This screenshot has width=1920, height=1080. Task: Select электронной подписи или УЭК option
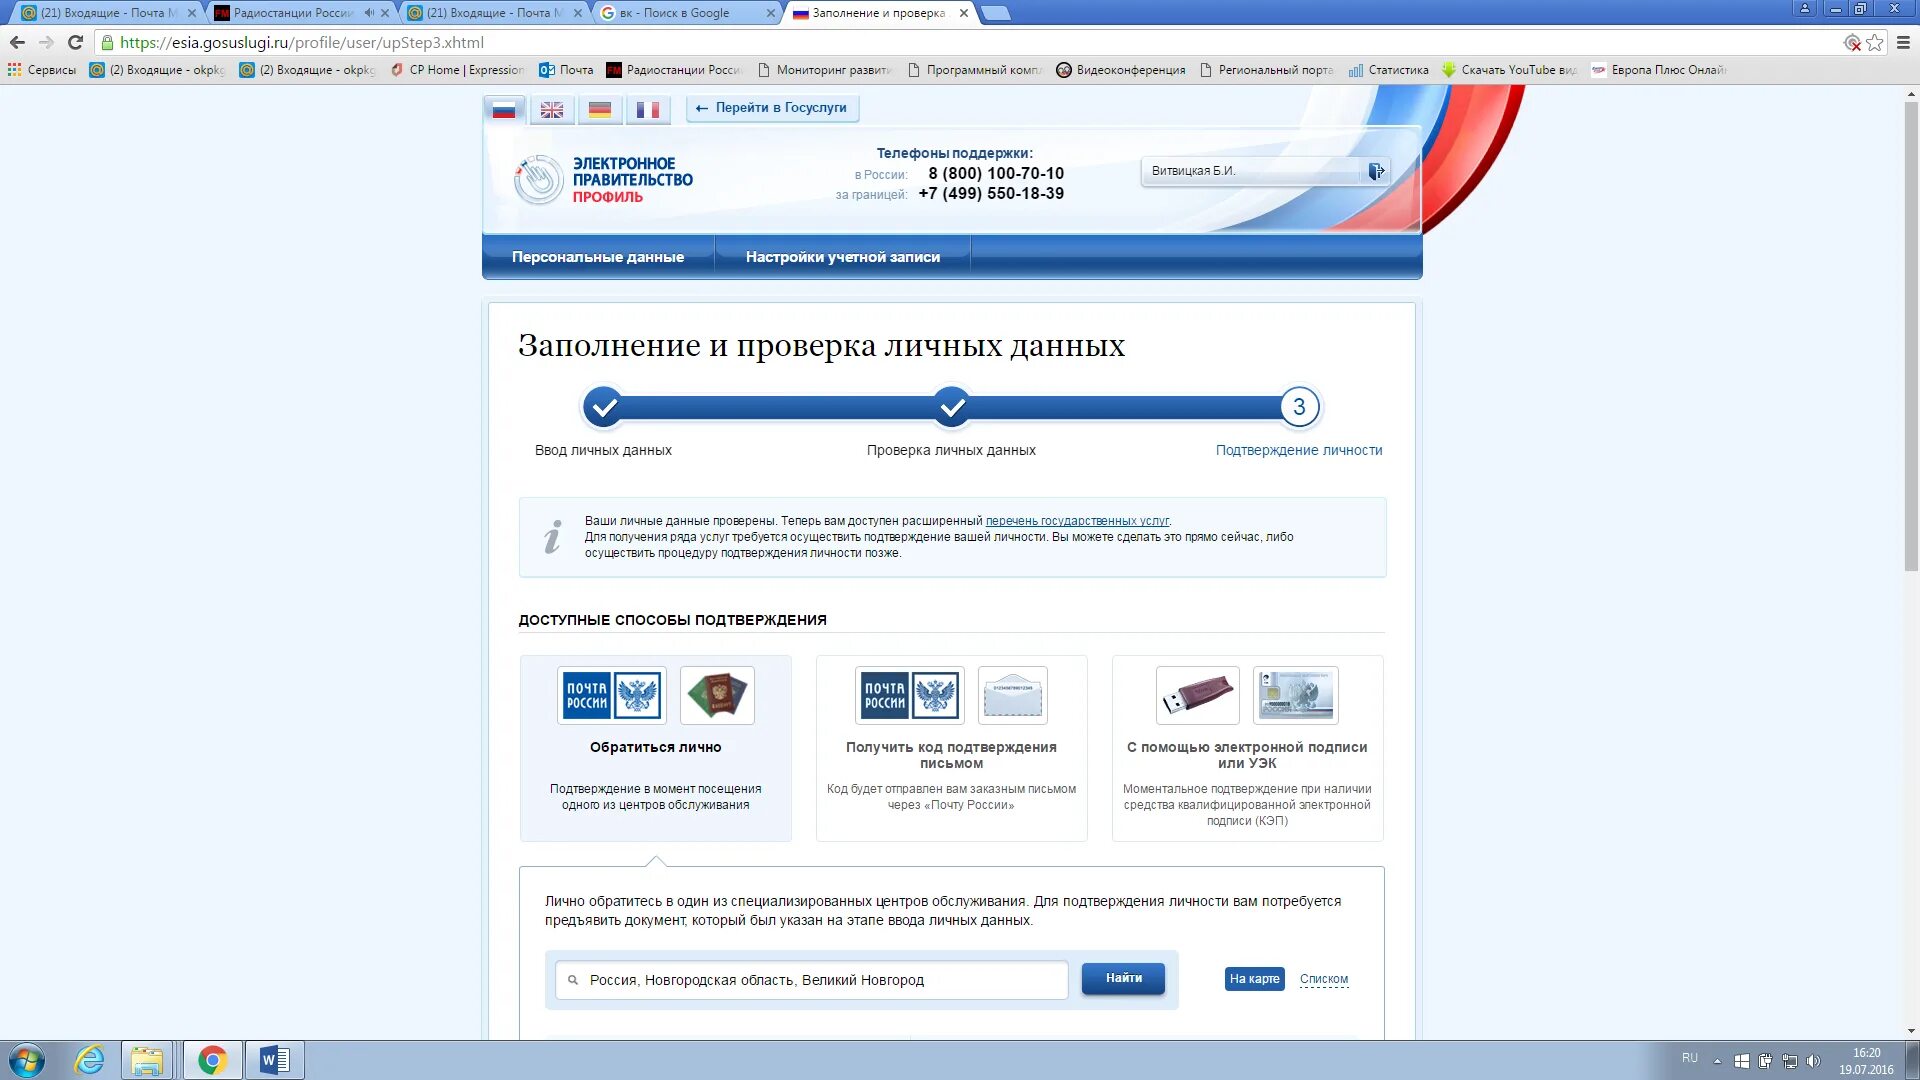coord(1248,748)
